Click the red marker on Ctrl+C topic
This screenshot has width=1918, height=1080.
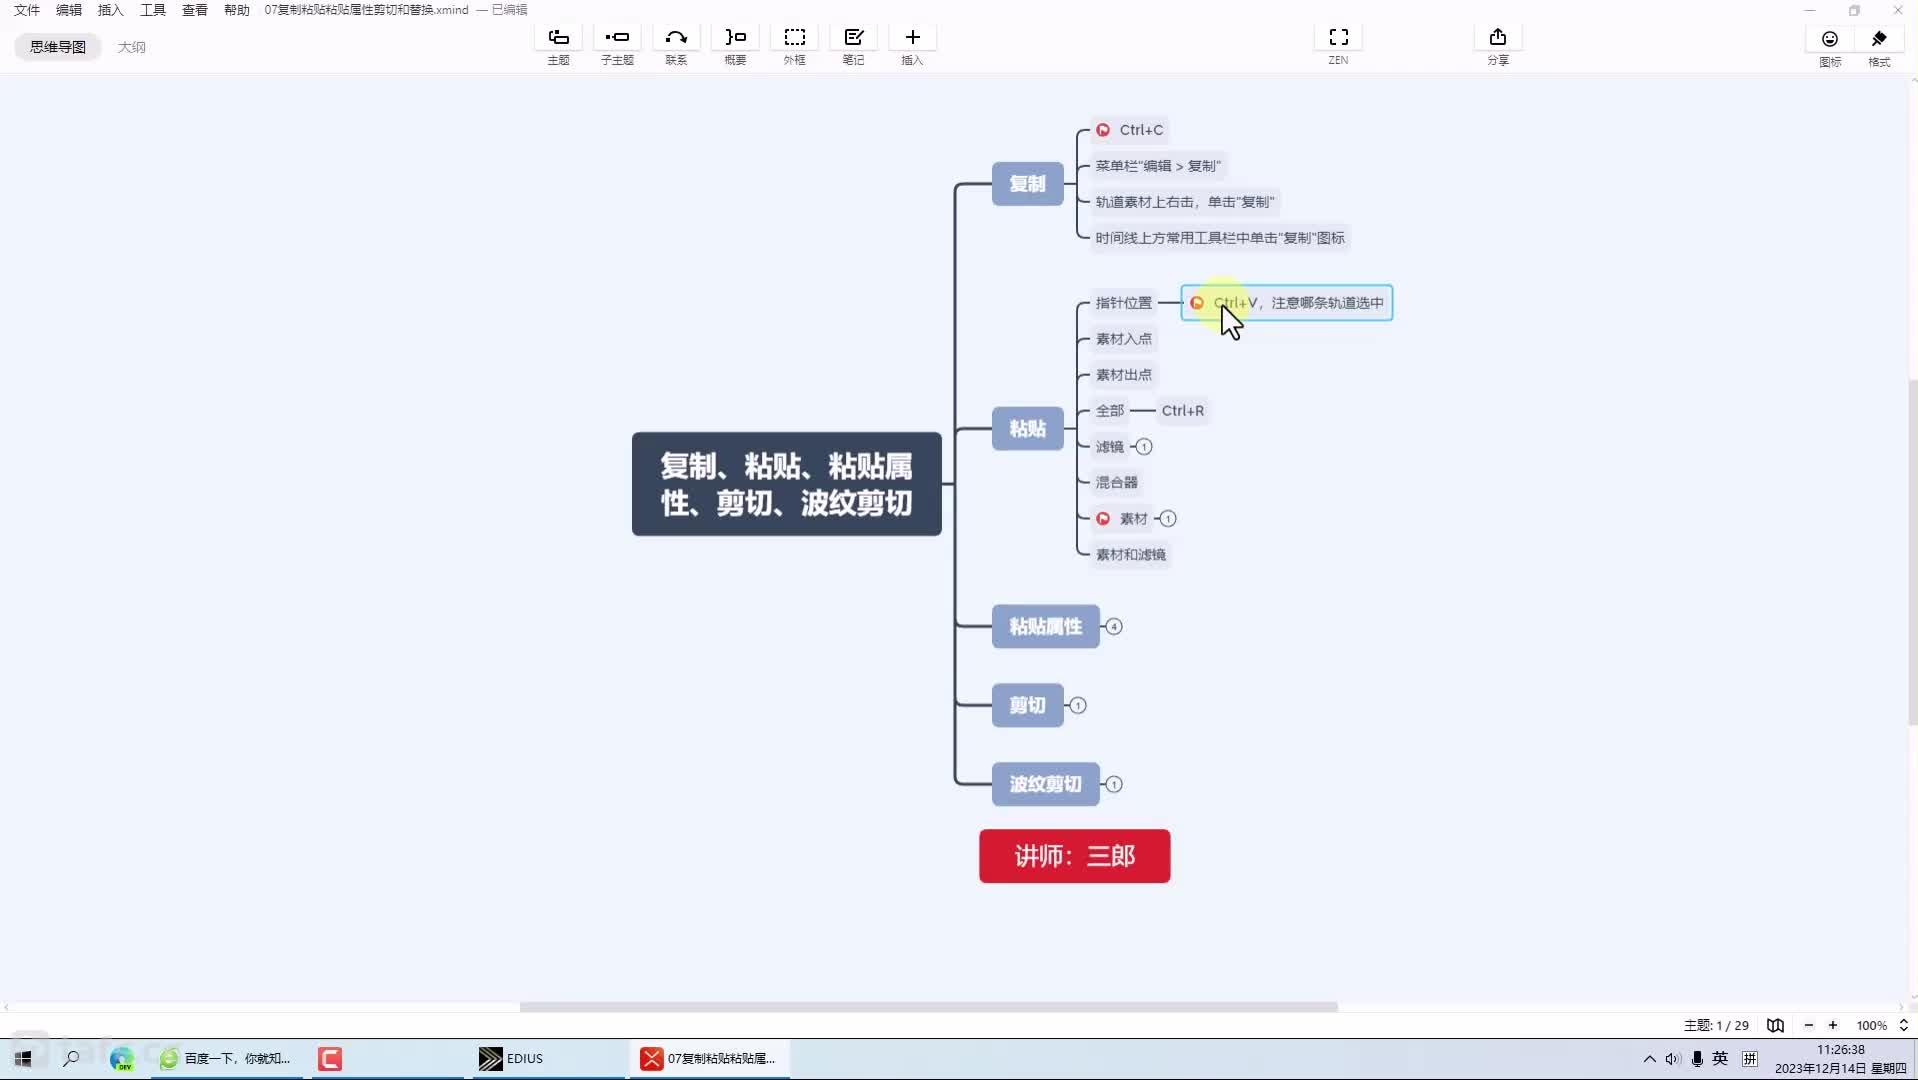(1103, 130)
